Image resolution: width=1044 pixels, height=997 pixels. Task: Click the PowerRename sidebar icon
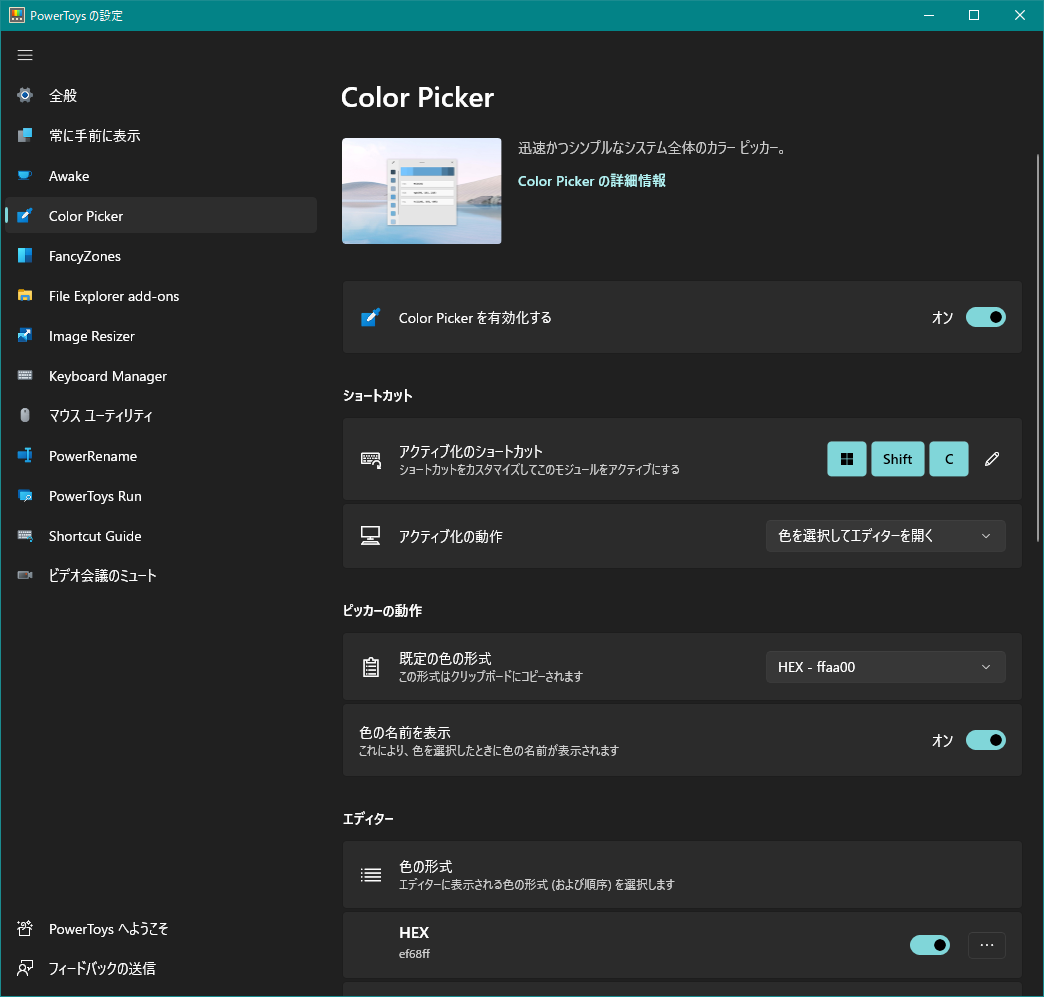pos(25,456)
